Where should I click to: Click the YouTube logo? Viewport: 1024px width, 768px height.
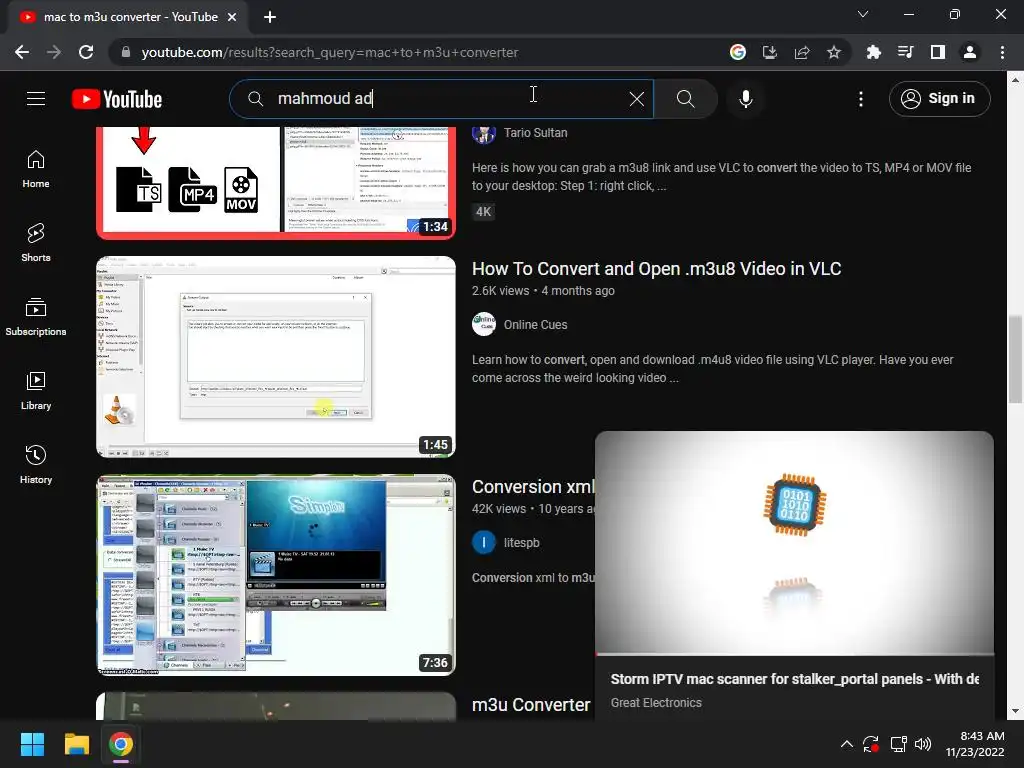117,99
